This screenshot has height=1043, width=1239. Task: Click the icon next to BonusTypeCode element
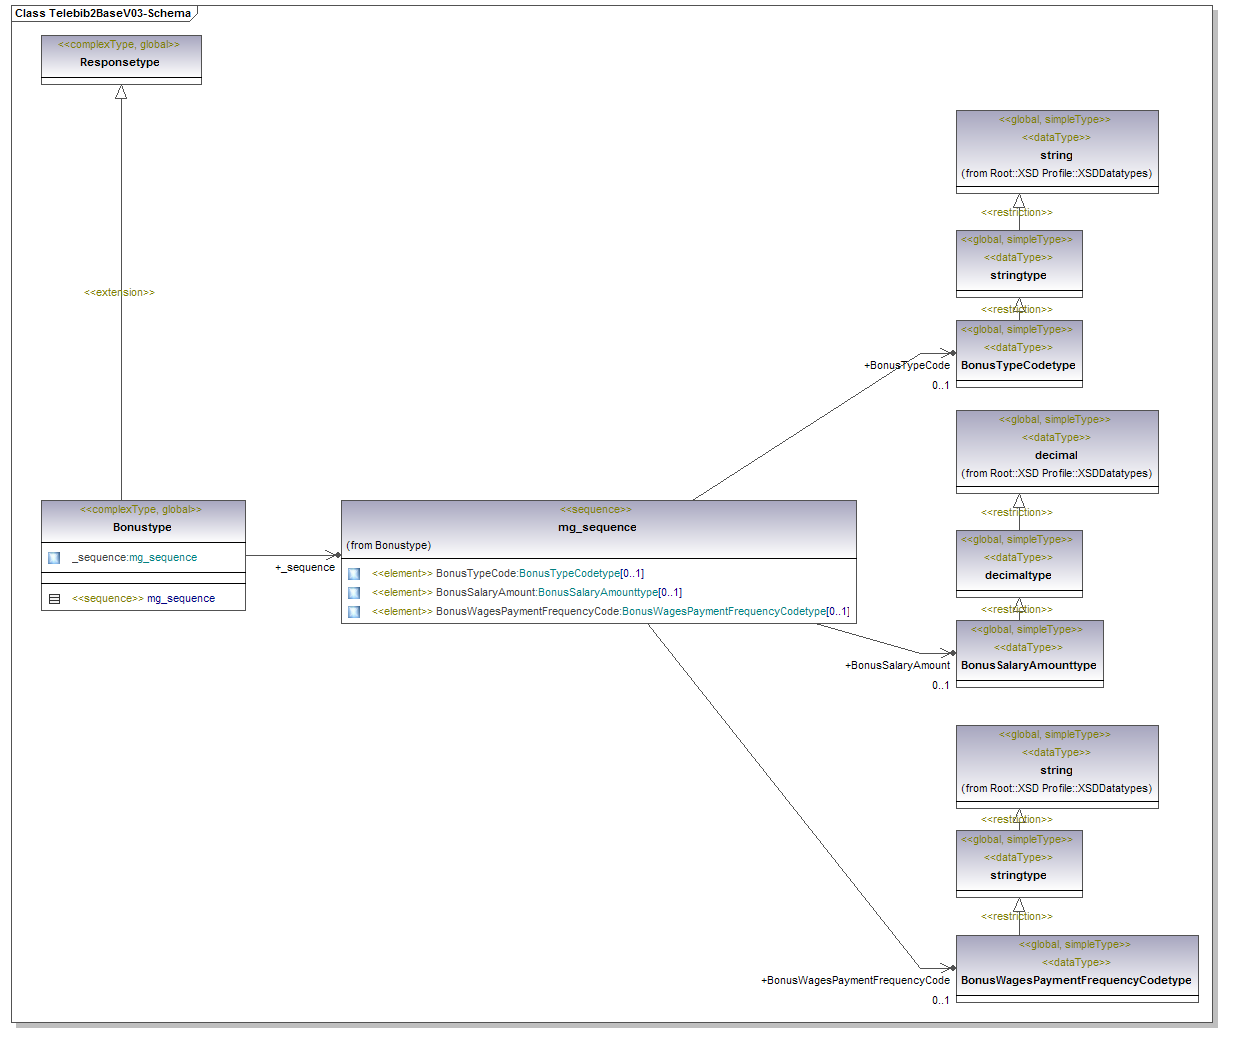point(354,574)
